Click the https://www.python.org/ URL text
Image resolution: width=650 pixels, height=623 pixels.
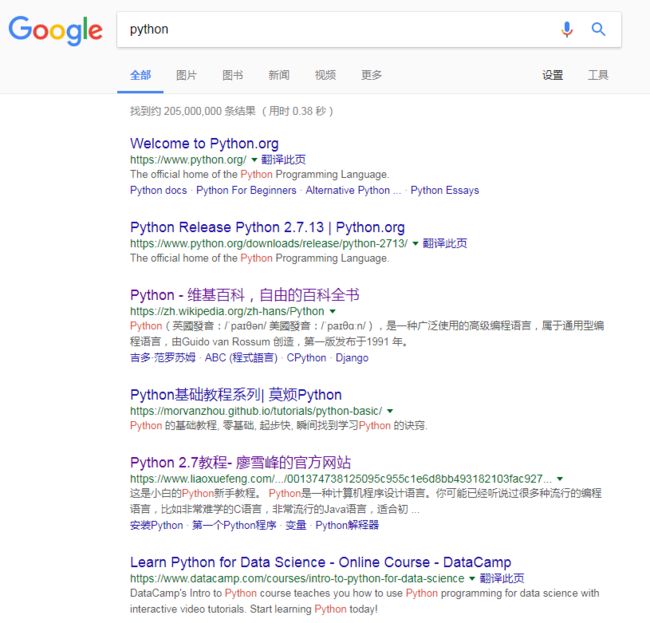(x=188, y=160)
